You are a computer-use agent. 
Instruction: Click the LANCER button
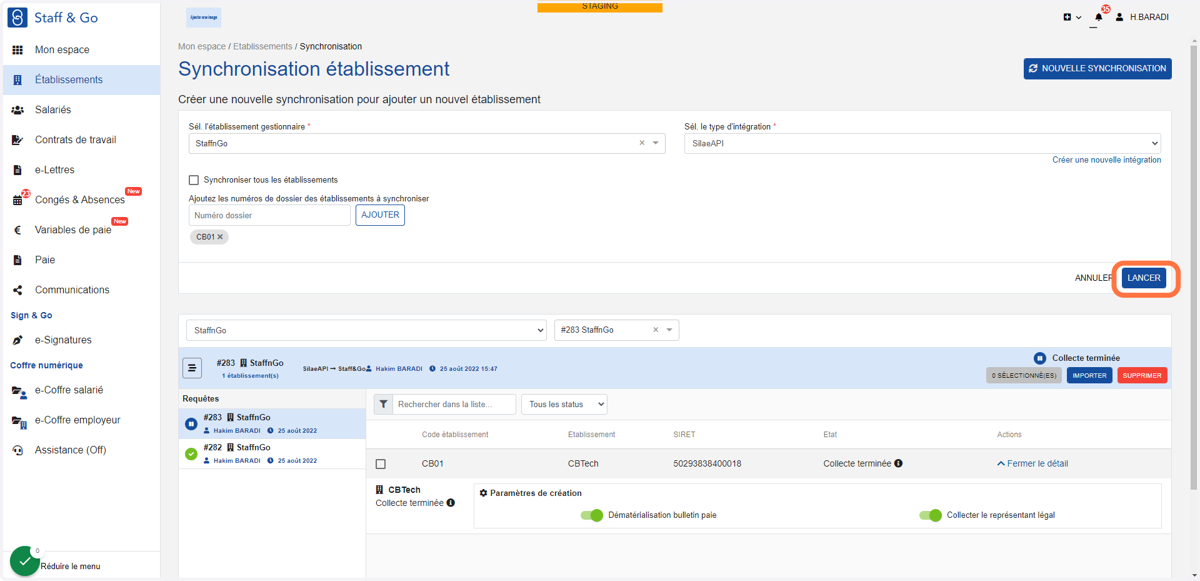click(1144, 278)
